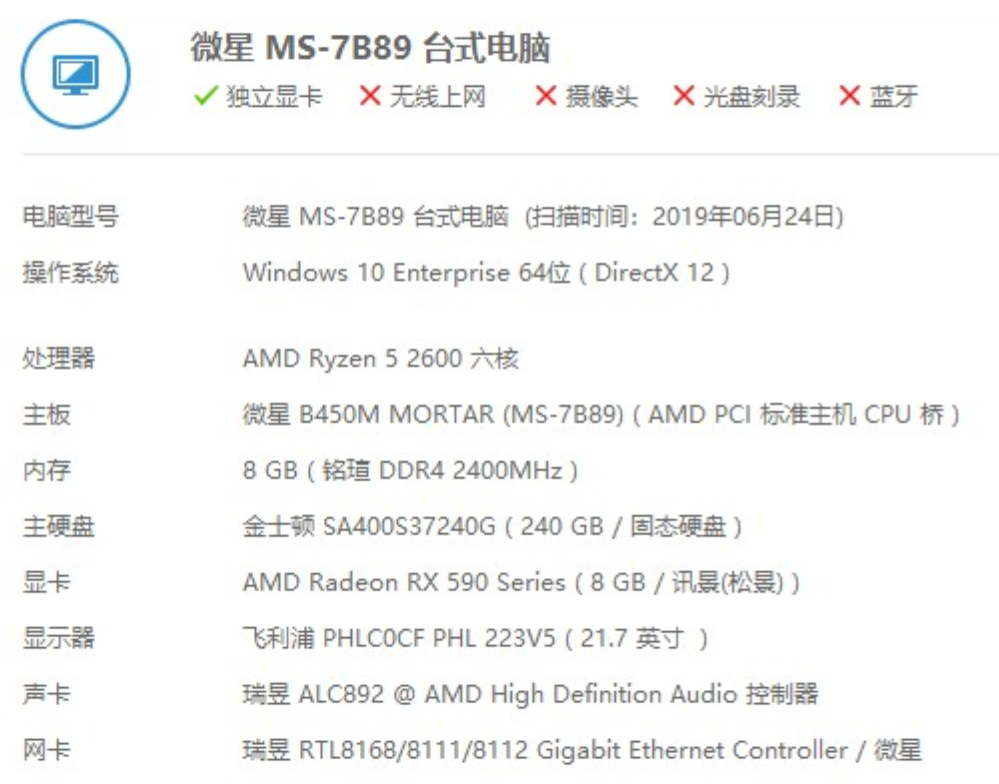The height and width of the screenshot is (784, 999).
Task: Click the blue desktop computer icon
Action: 76,74
